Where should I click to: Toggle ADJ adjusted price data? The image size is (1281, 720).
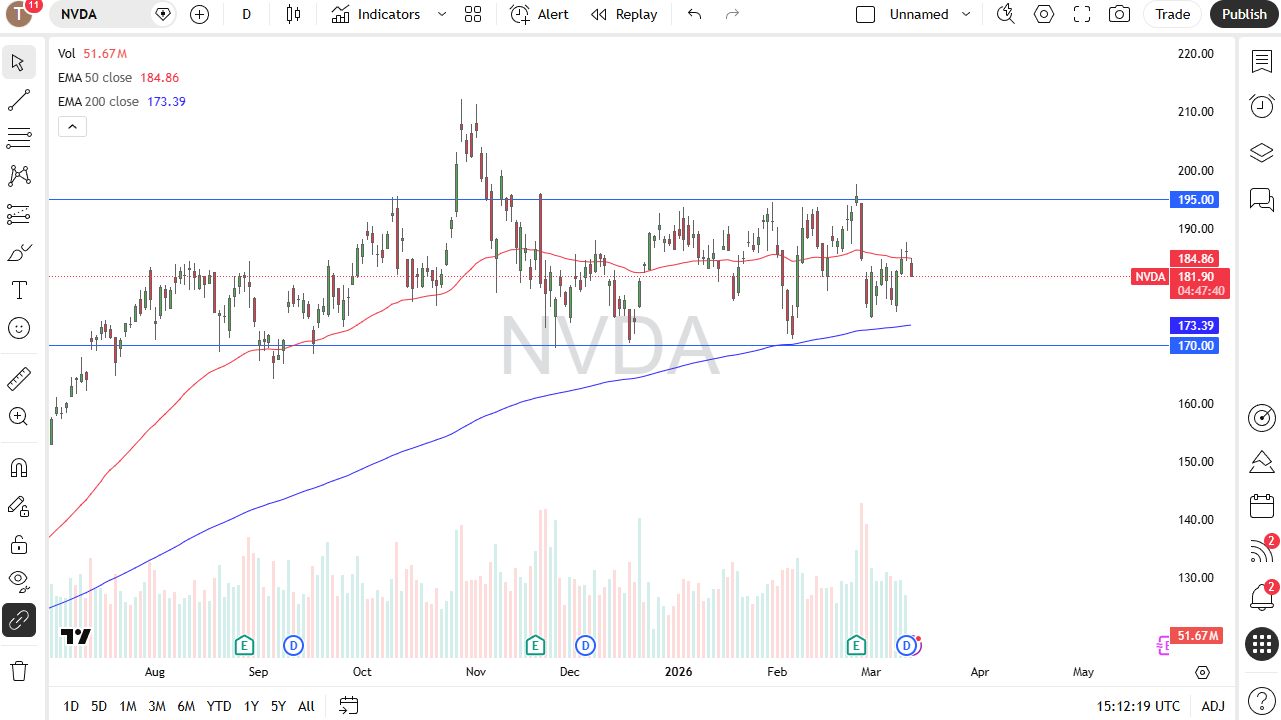click(x=1212, y=706)
